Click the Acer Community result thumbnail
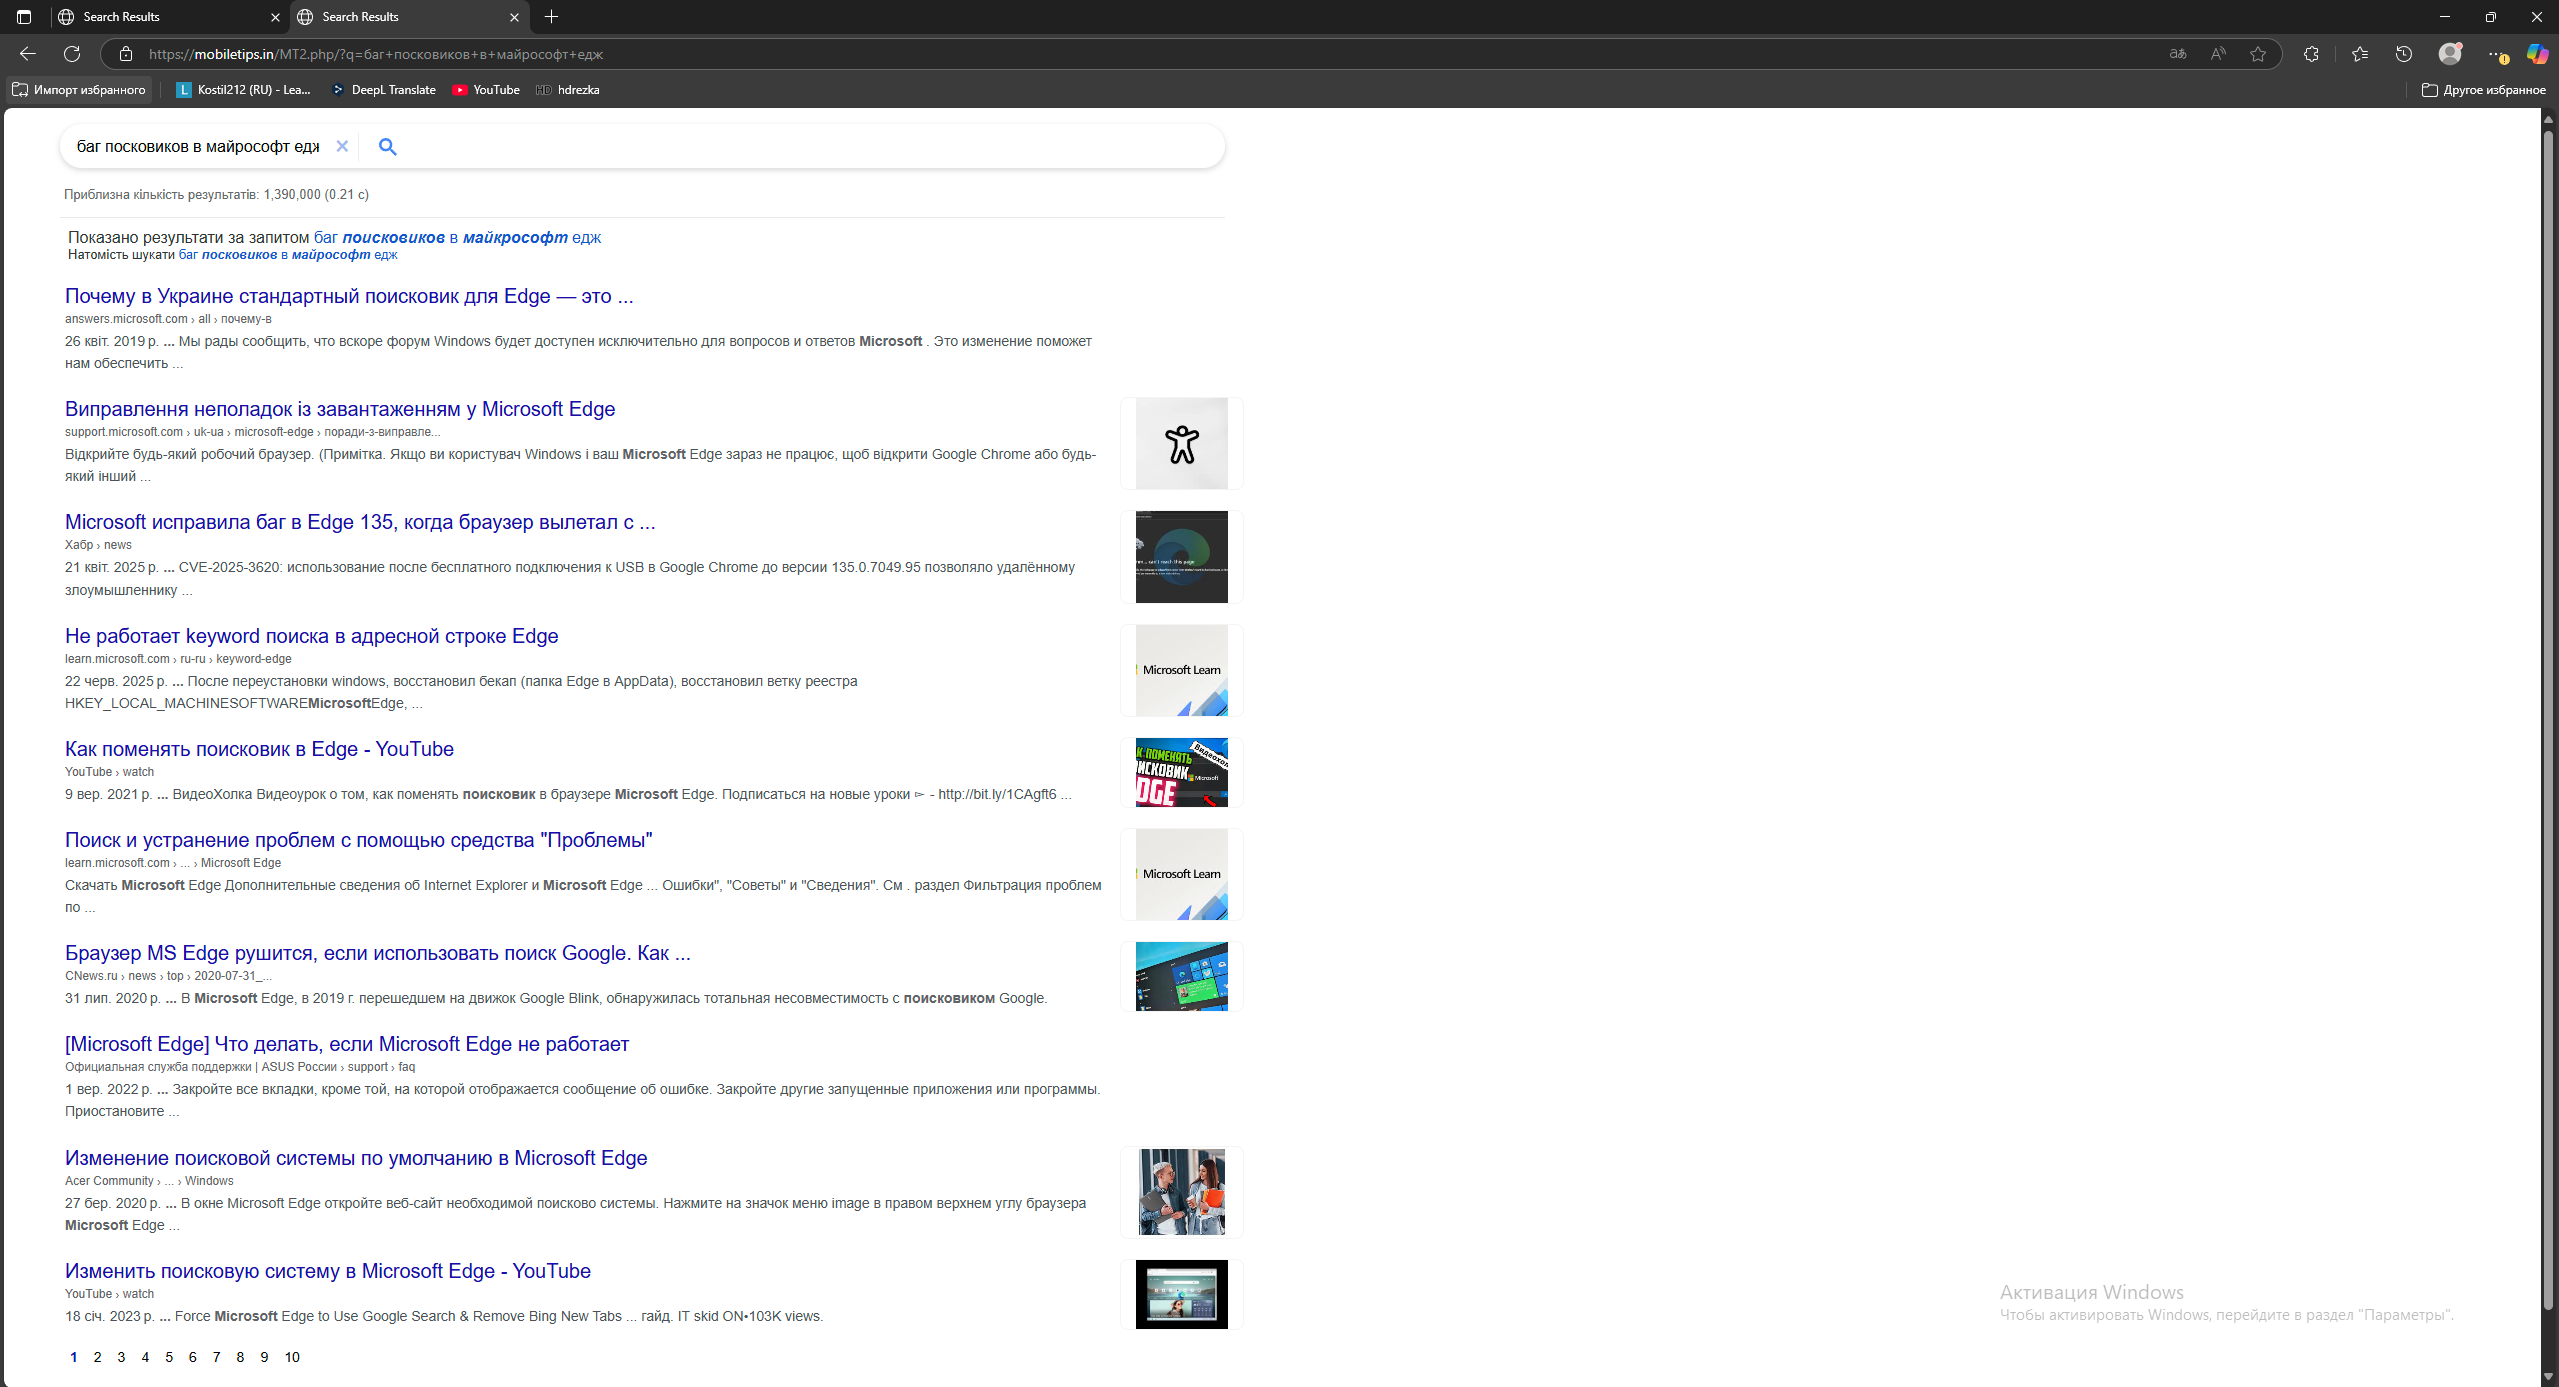The height and width of the screenshot is (1387, 2559). tap(1181, 1192)
